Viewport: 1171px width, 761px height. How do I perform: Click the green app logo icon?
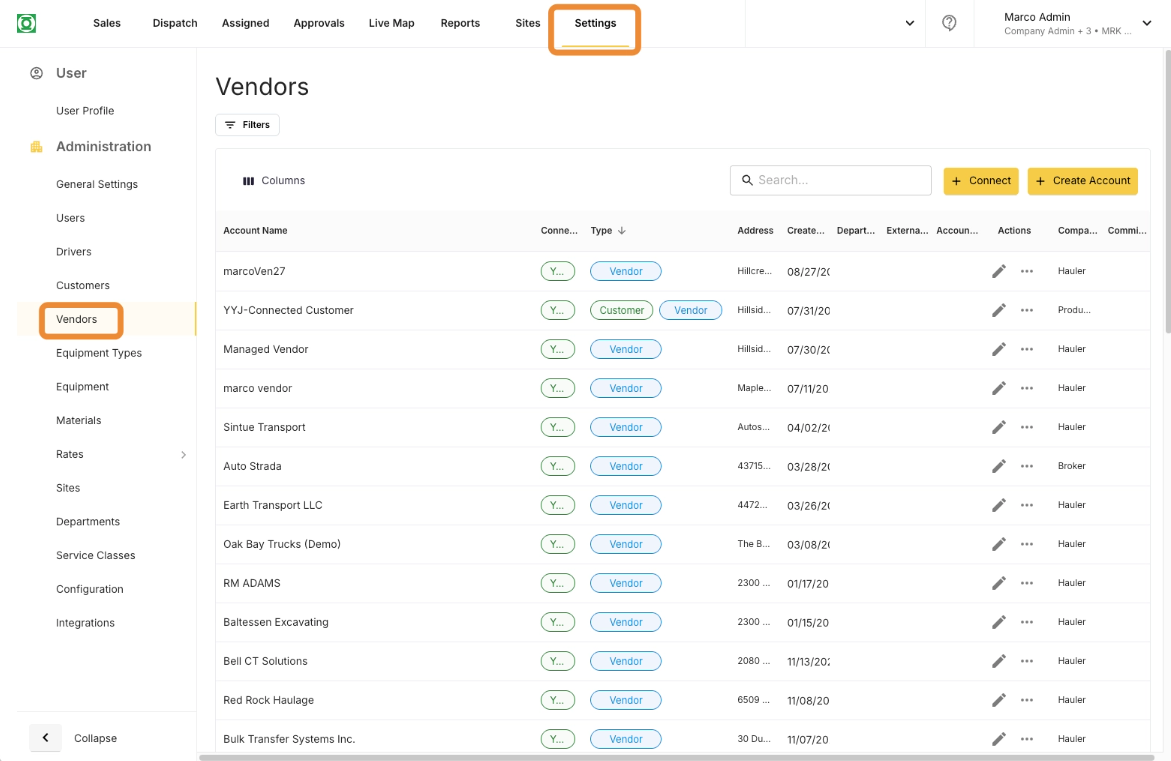pyautogui.click(x=26, y=23)
